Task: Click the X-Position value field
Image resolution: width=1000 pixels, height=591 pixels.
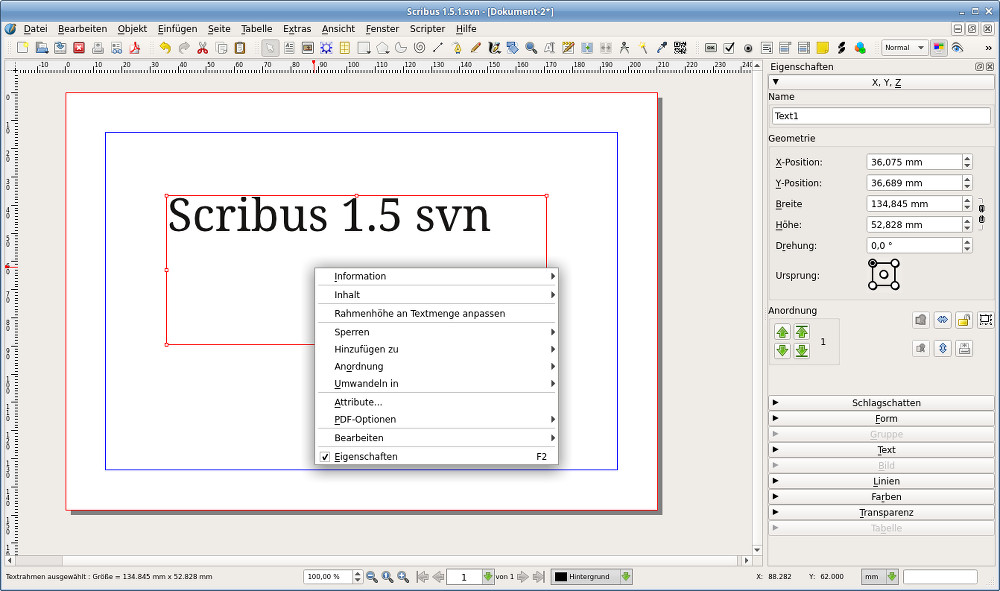Action: pos(914,162)
